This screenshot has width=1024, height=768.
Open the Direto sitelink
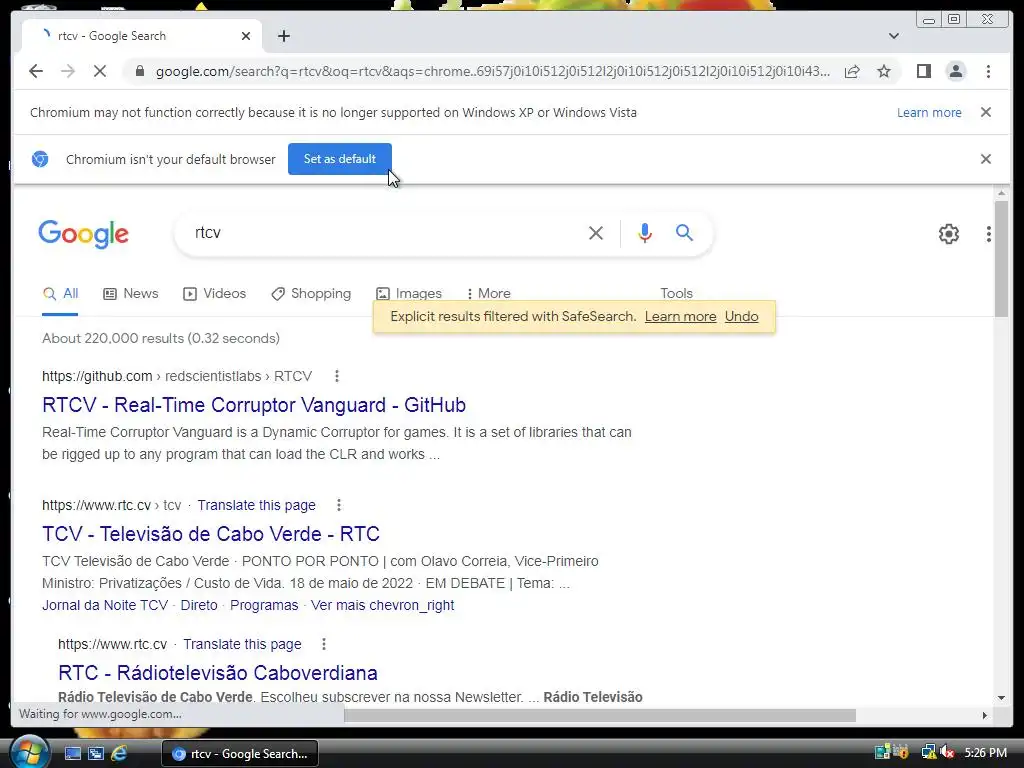[199, 605]
